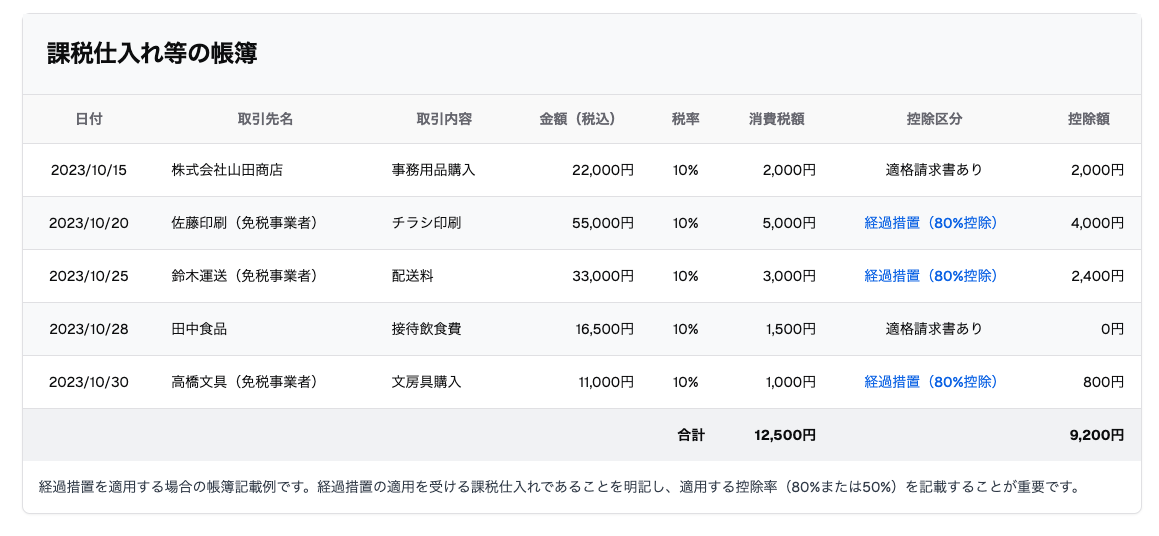Select the 消費税額 column header
Viewport: 1159px width, 536px height.
coord(776,119)
